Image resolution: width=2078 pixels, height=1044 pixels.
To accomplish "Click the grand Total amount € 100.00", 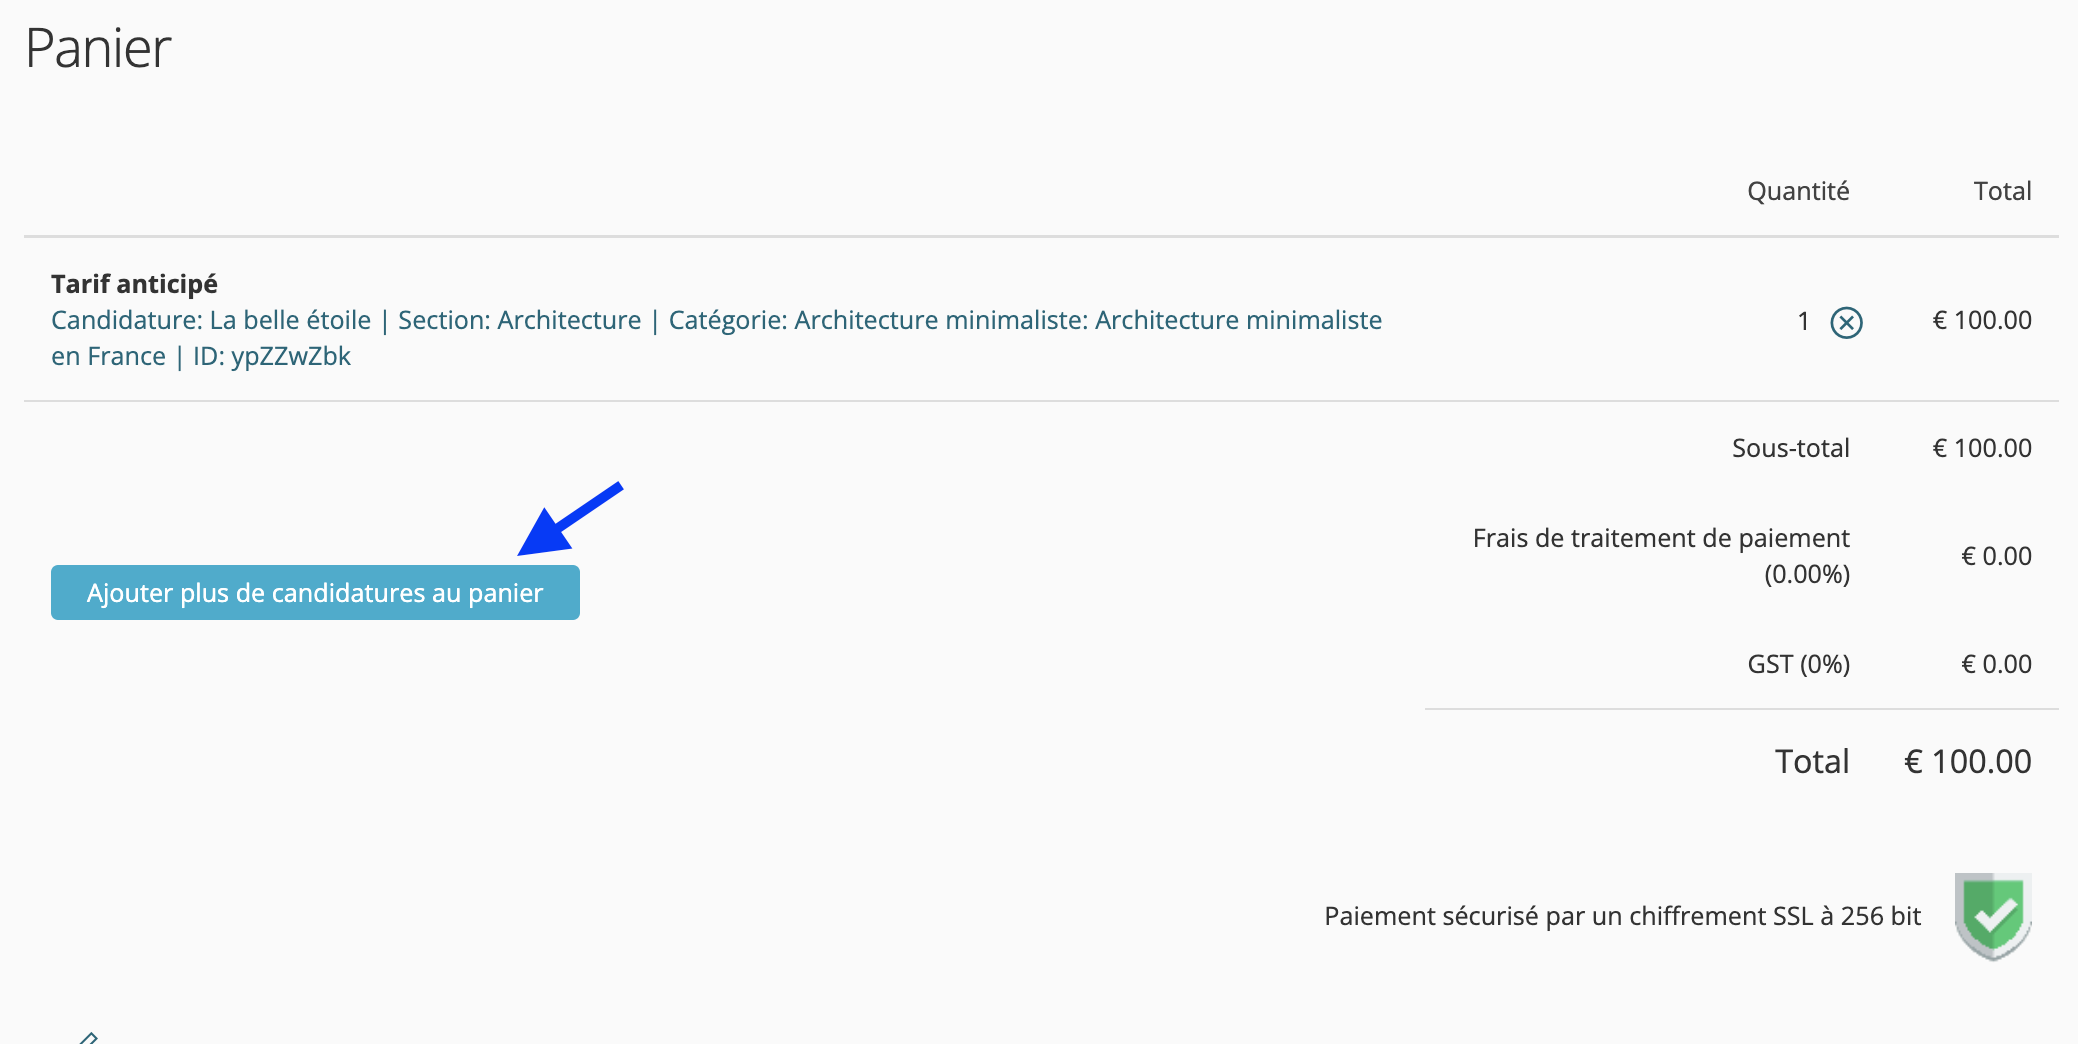I will (x=1968, y=762).
